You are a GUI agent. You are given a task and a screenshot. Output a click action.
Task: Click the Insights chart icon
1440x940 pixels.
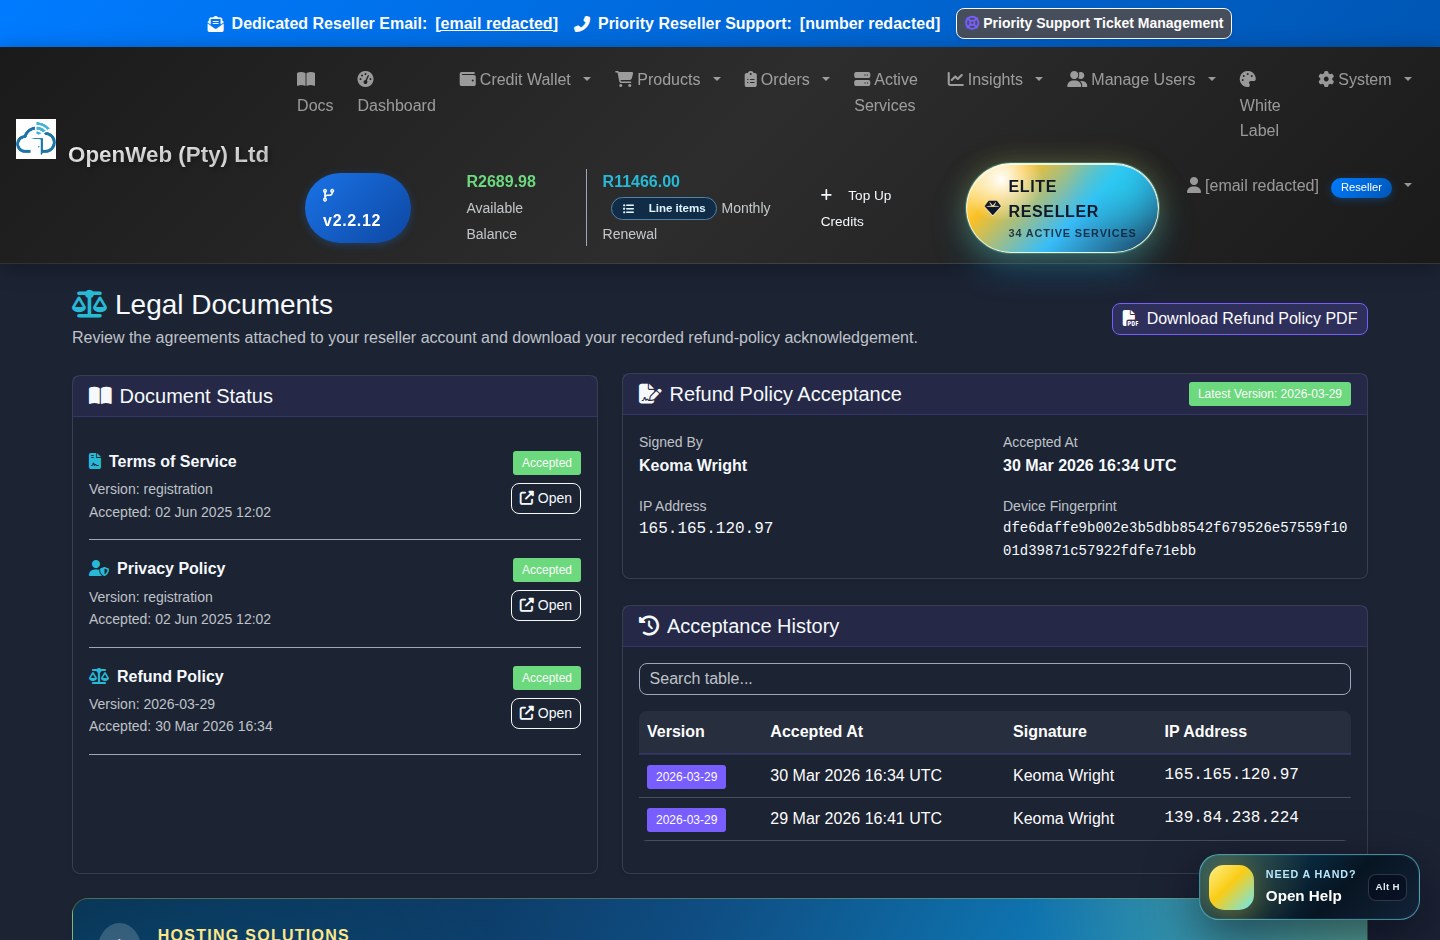955,79
